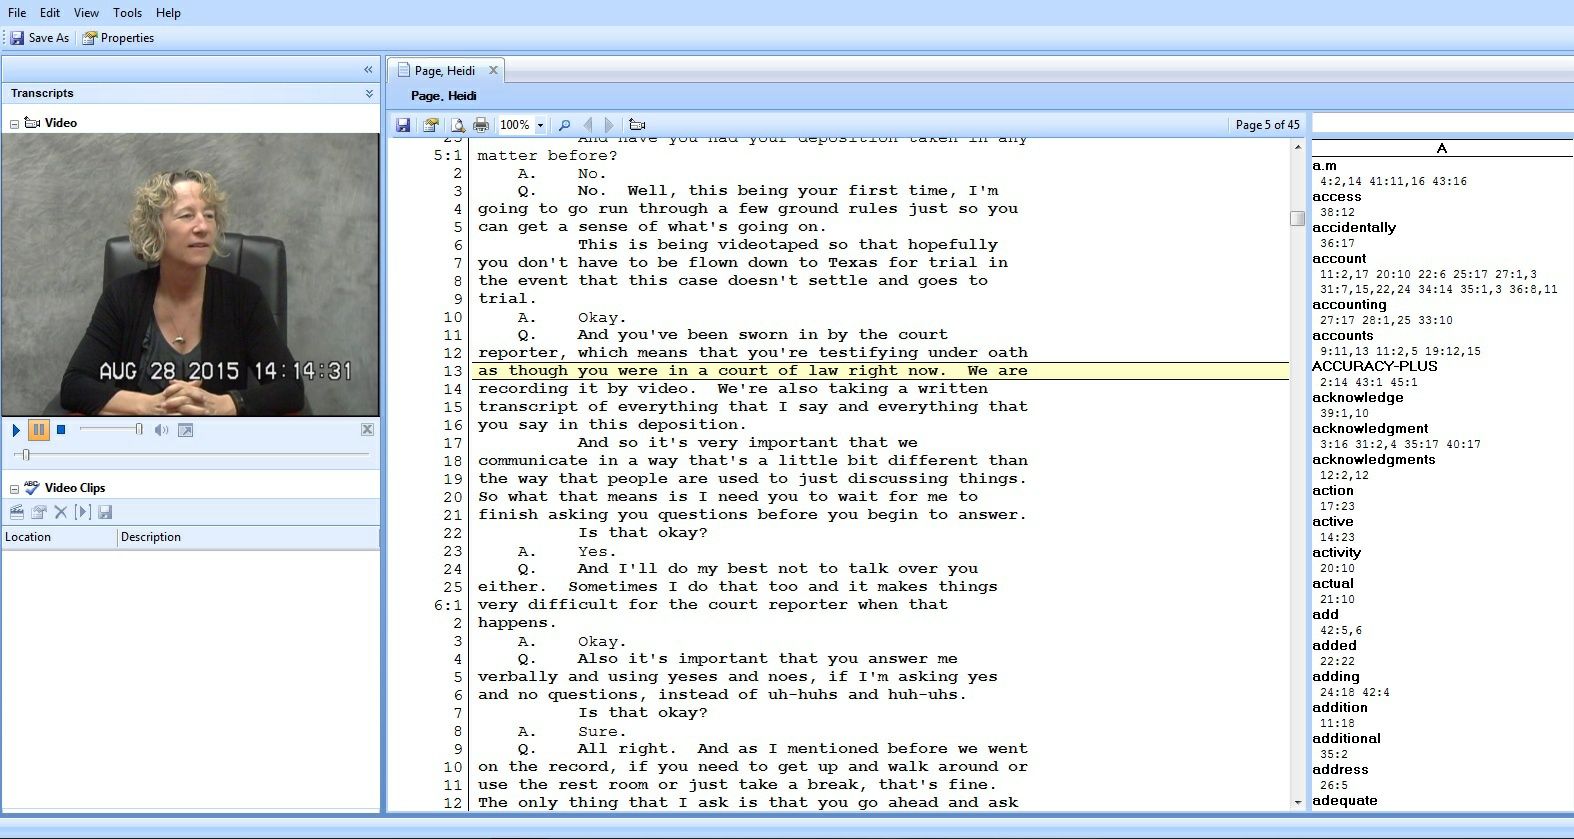
Task: Click the Save As button
Action: click(x=40, y=38)
